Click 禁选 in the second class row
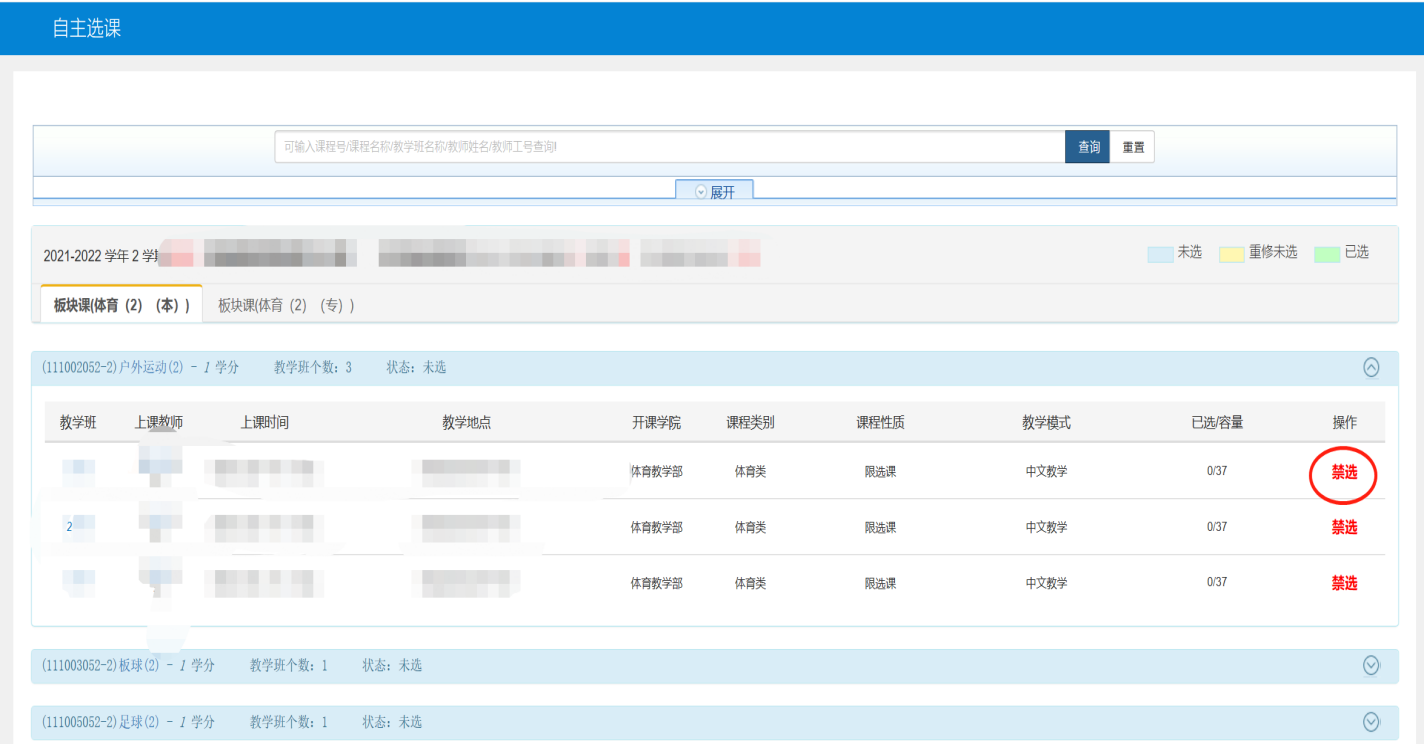 click(1344, 527)
